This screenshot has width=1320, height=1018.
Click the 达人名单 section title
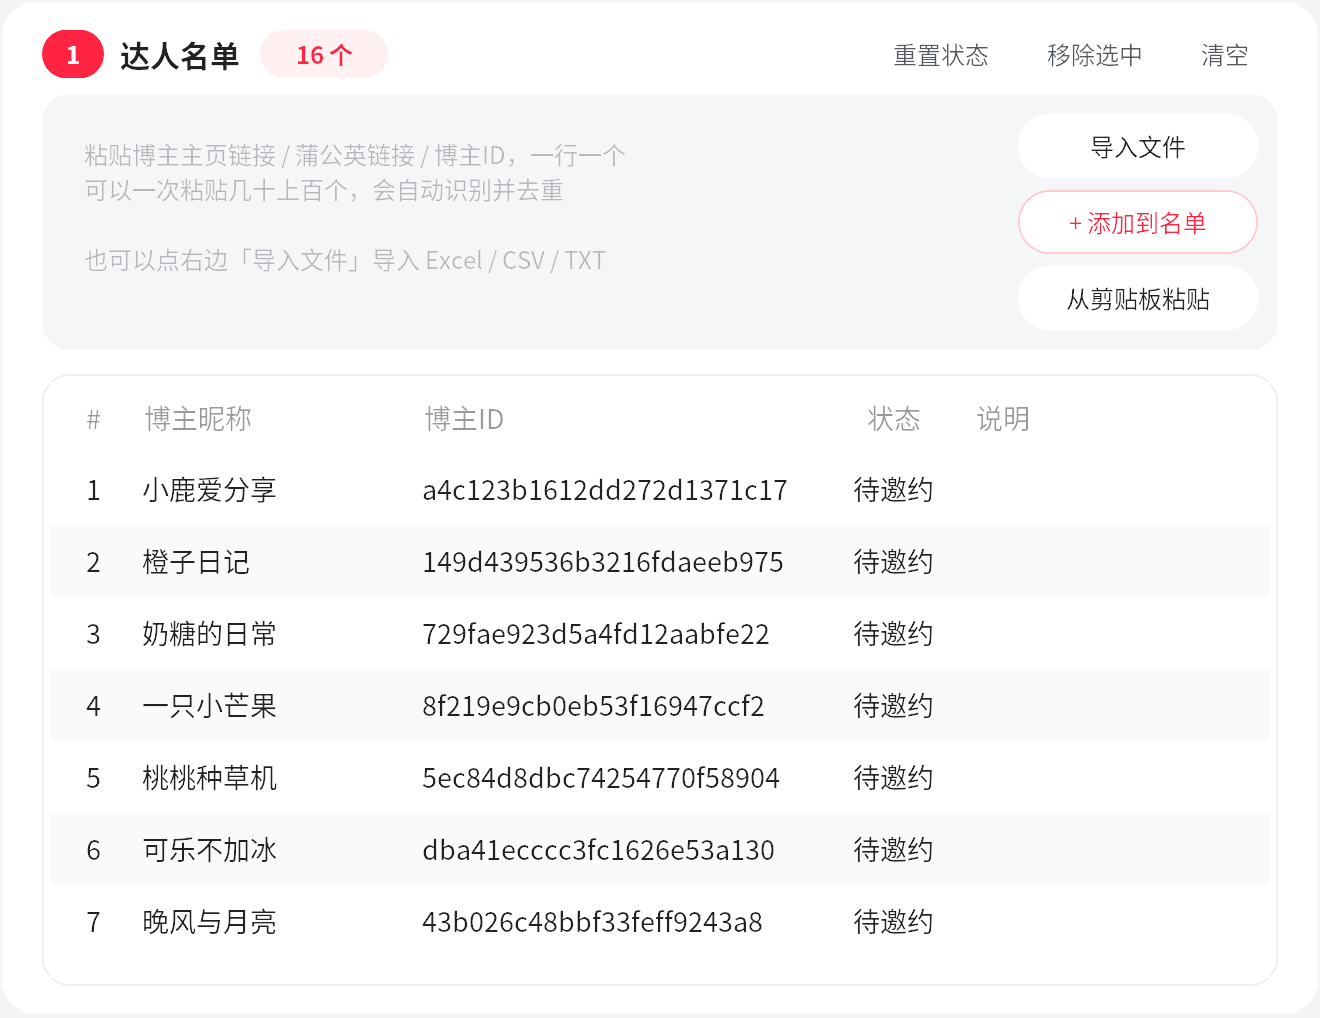point(179,56)
